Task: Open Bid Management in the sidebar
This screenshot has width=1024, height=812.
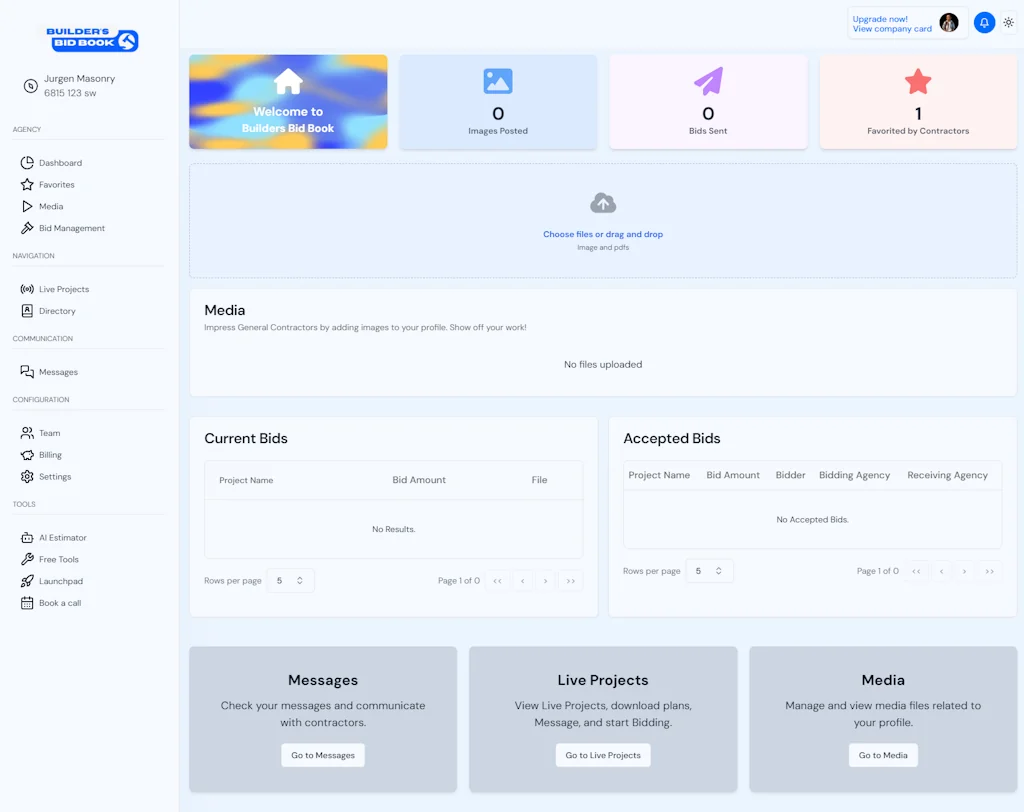Action: 71,228
